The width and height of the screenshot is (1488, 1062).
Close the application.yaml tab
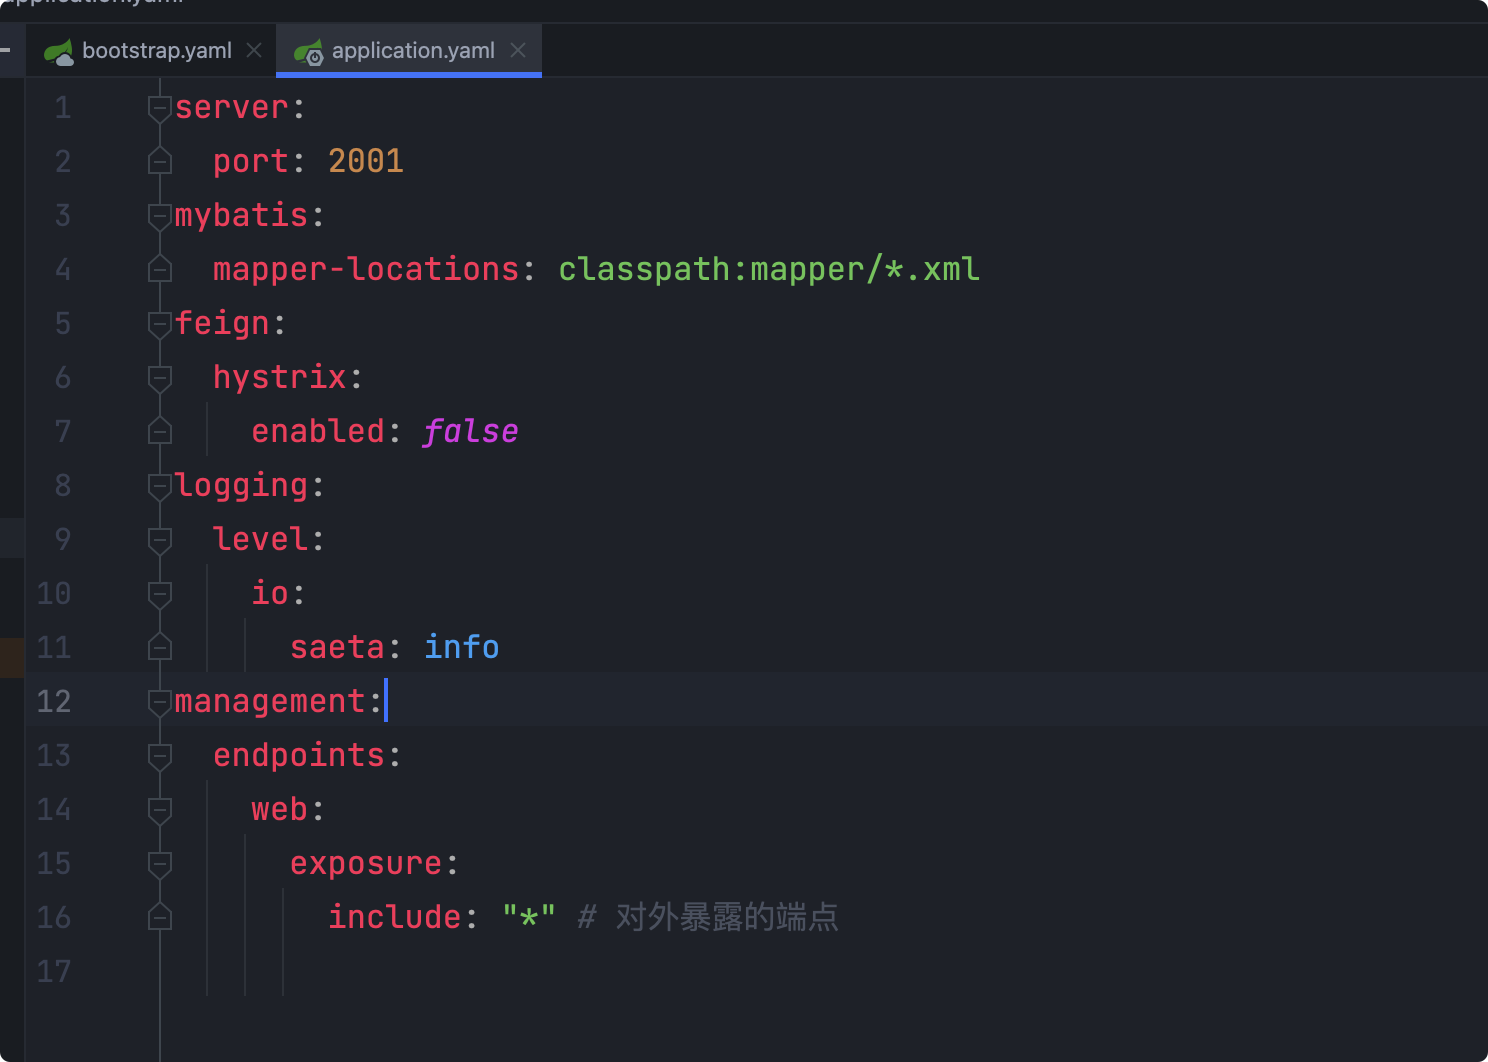[x=518, y=50]
